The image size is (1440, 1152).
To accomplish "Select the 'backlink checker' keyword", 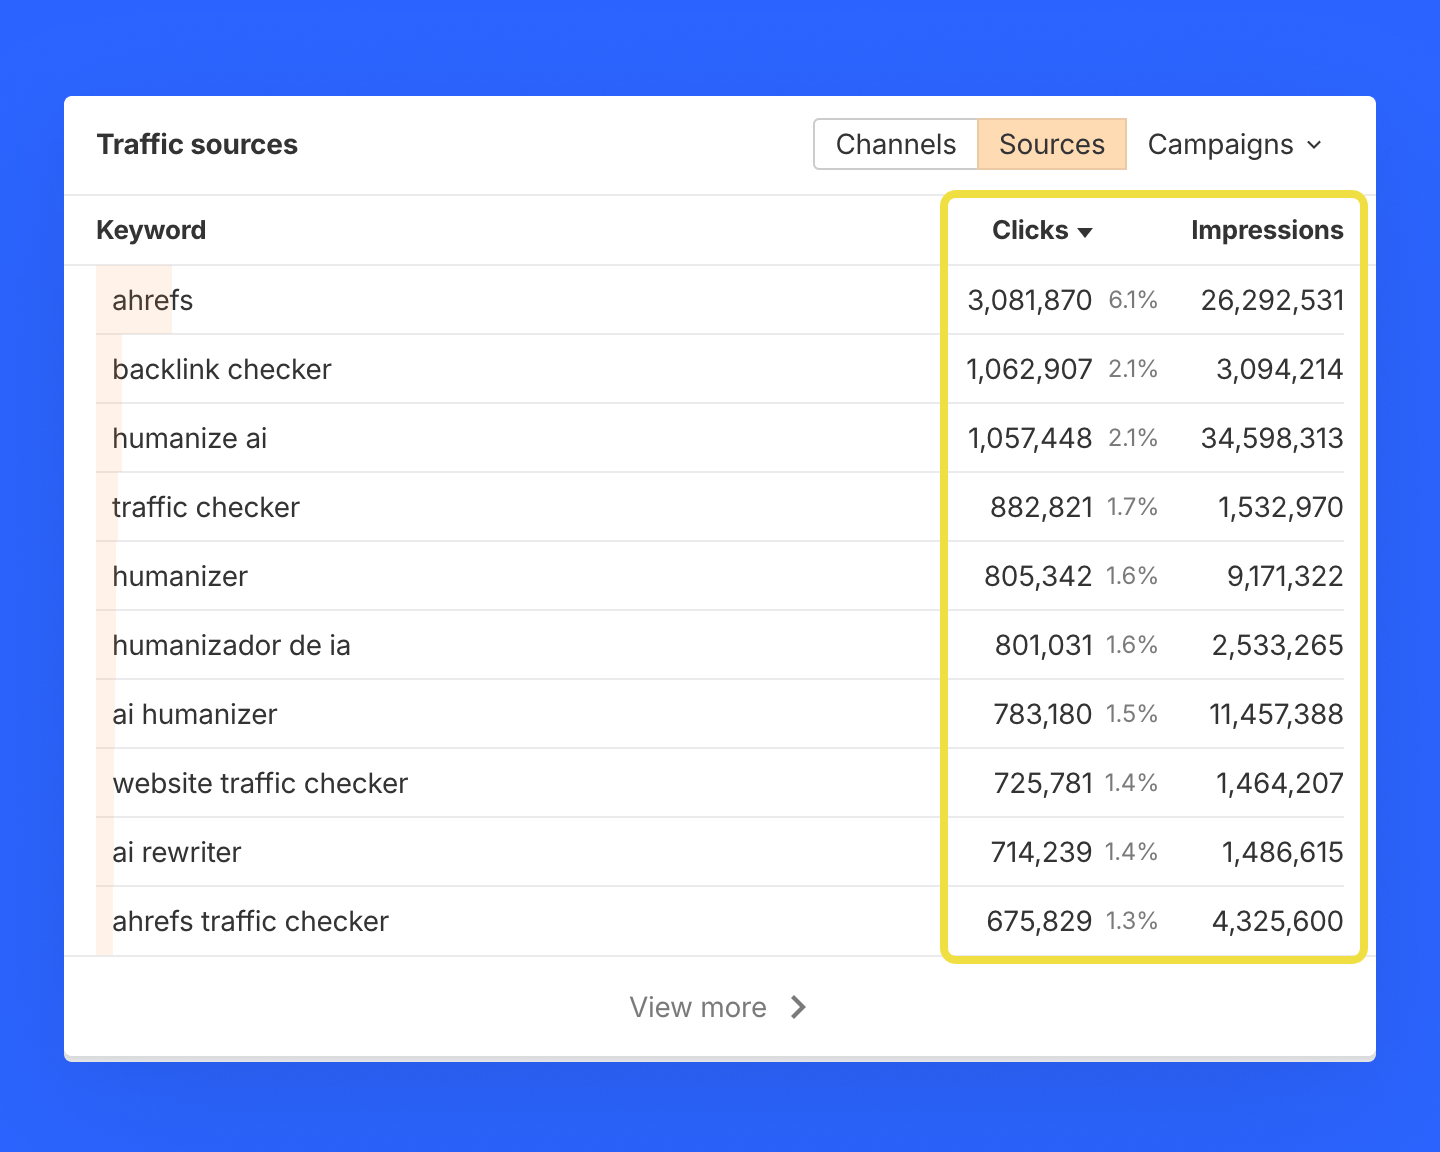I will click(x=222, y=369).
